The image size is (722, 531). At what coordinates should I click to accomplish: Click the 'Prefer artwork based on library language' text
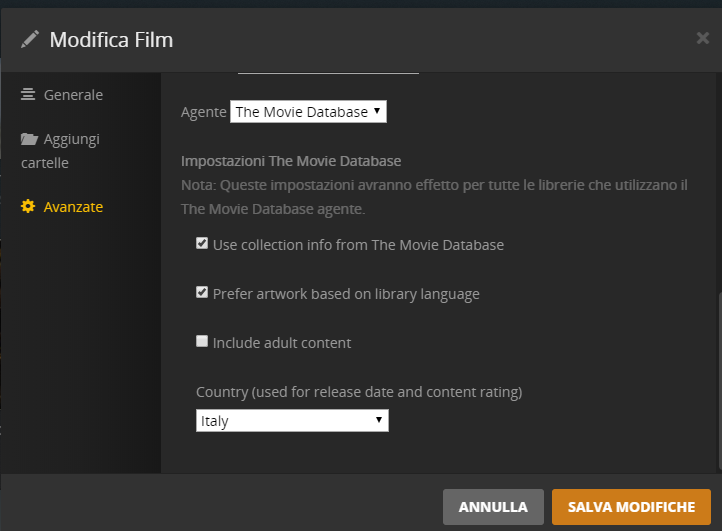[x=346, y=295]
